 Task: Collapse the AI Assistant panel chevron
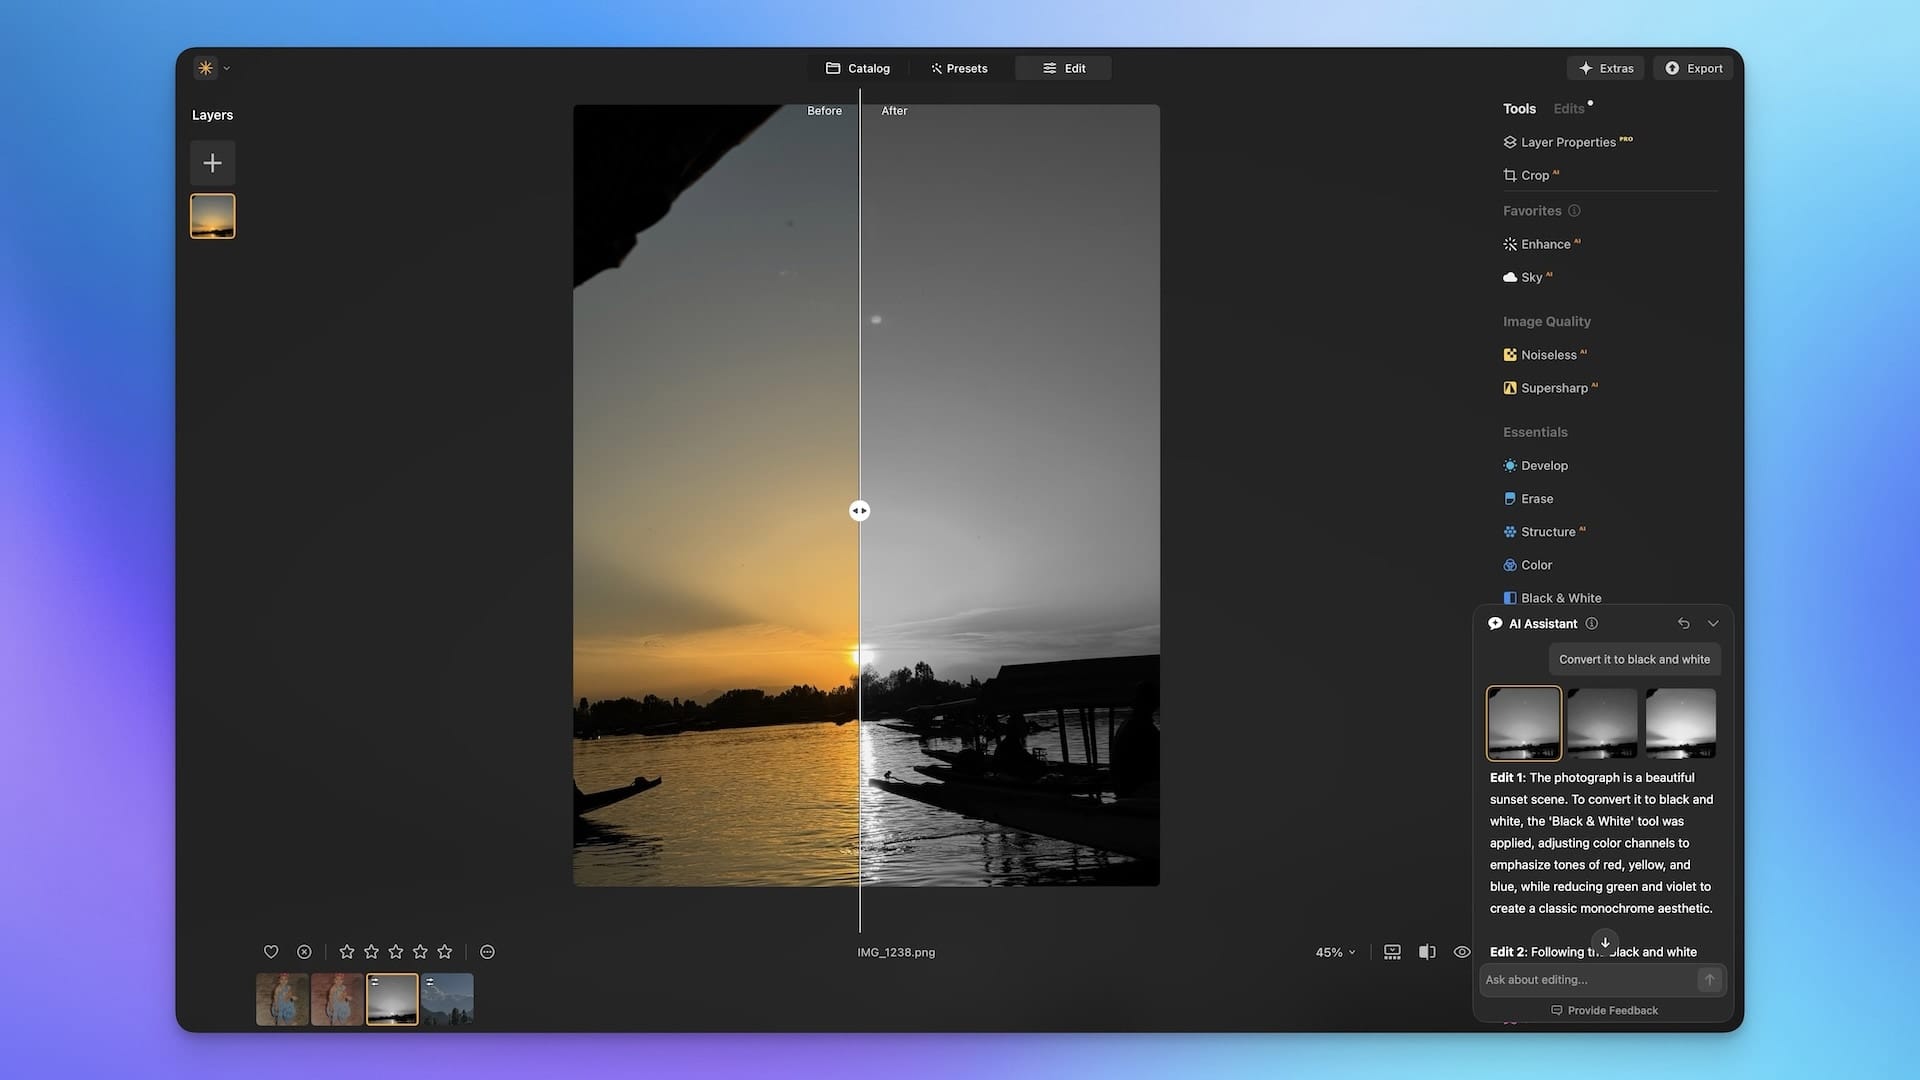1713,624
